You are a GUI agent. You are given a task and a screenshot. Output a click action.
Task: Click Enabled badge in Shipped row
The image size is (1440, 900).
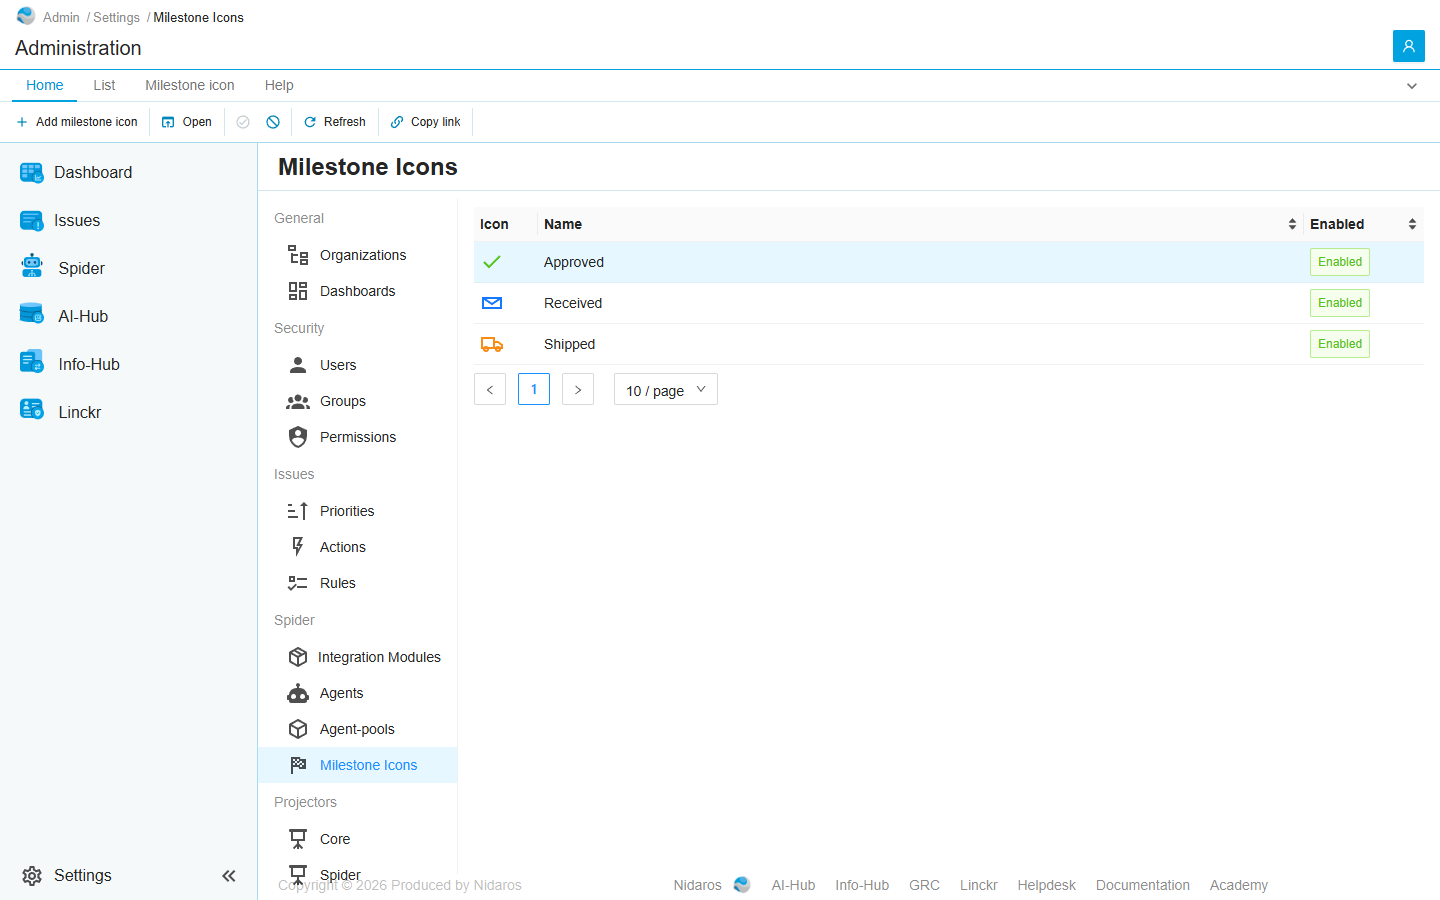[1340, 344]
